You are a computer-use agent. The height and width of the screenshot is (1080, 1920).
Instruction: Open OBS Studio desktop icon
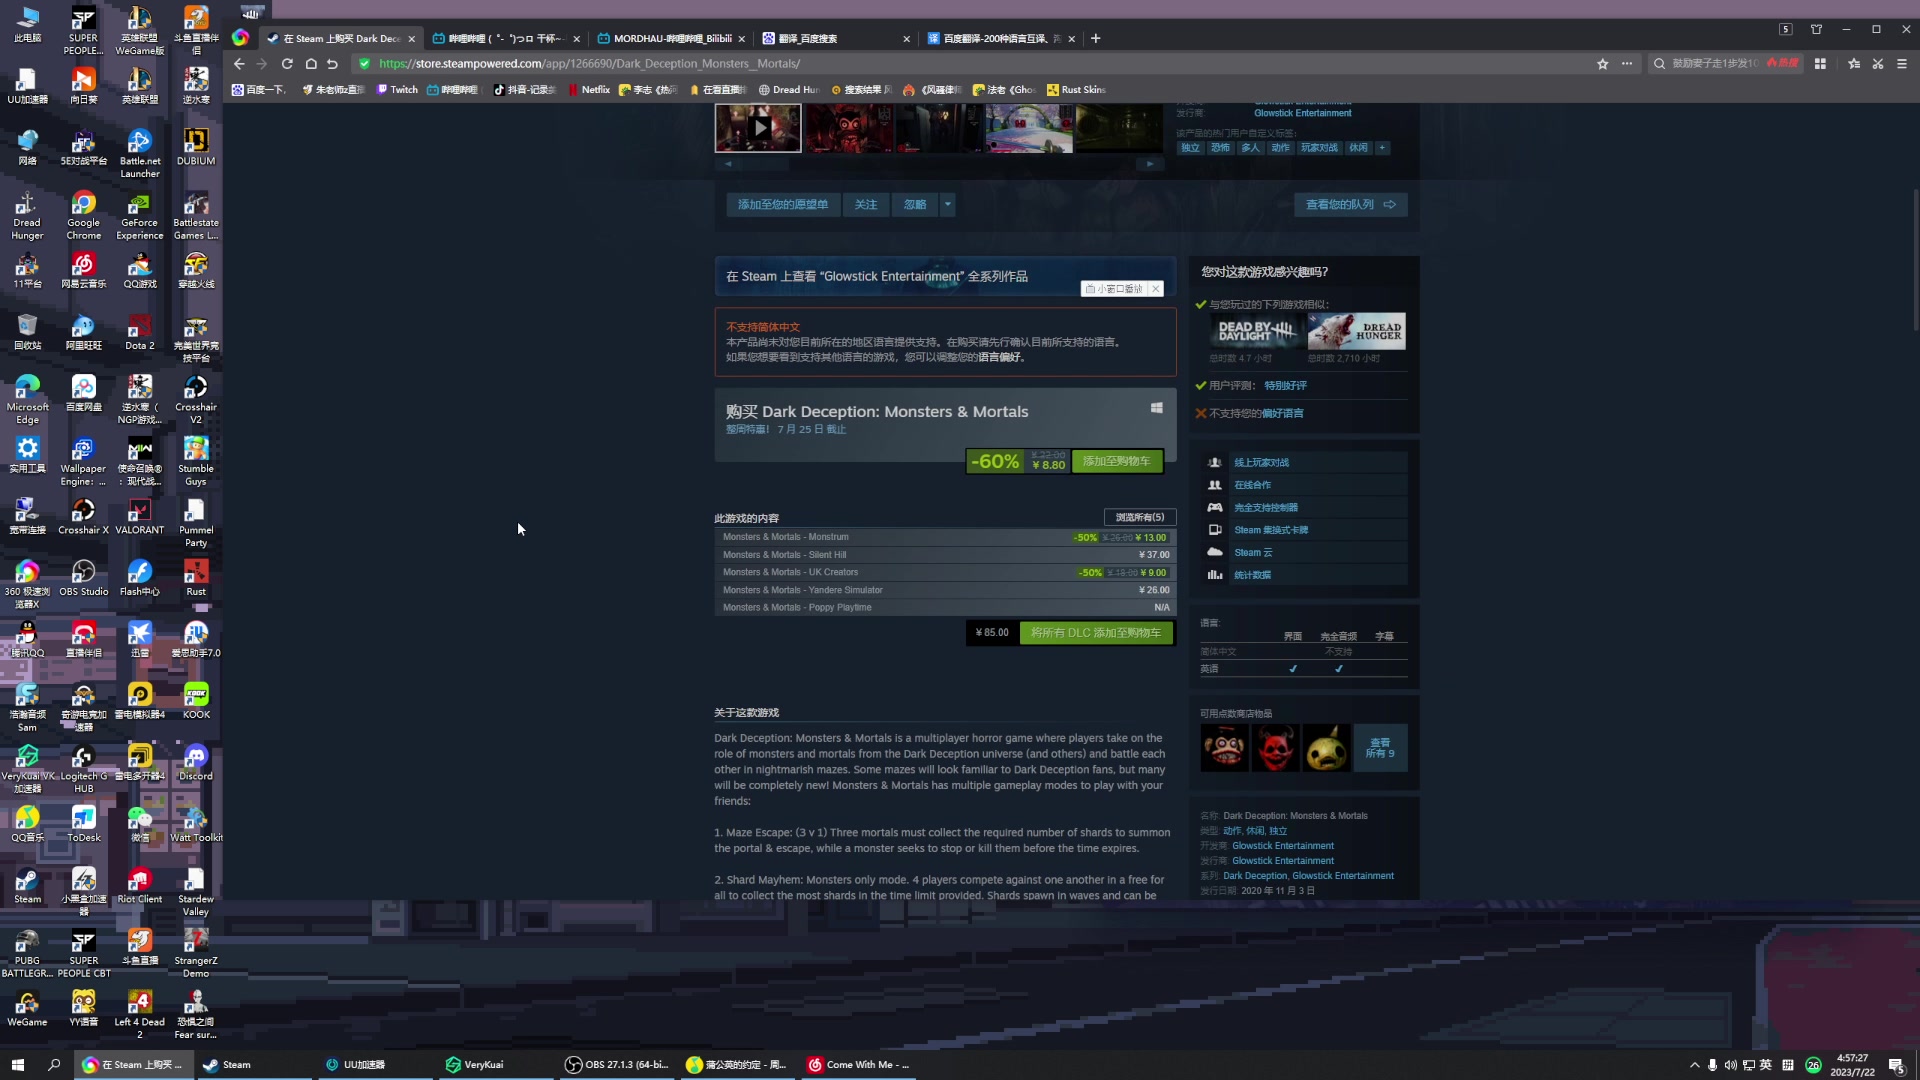[x=84, y=578]
